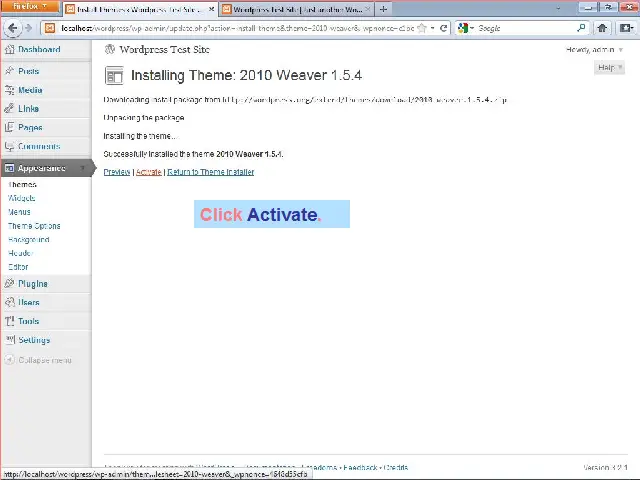Click the Wordpress Test Site title link

164,49
